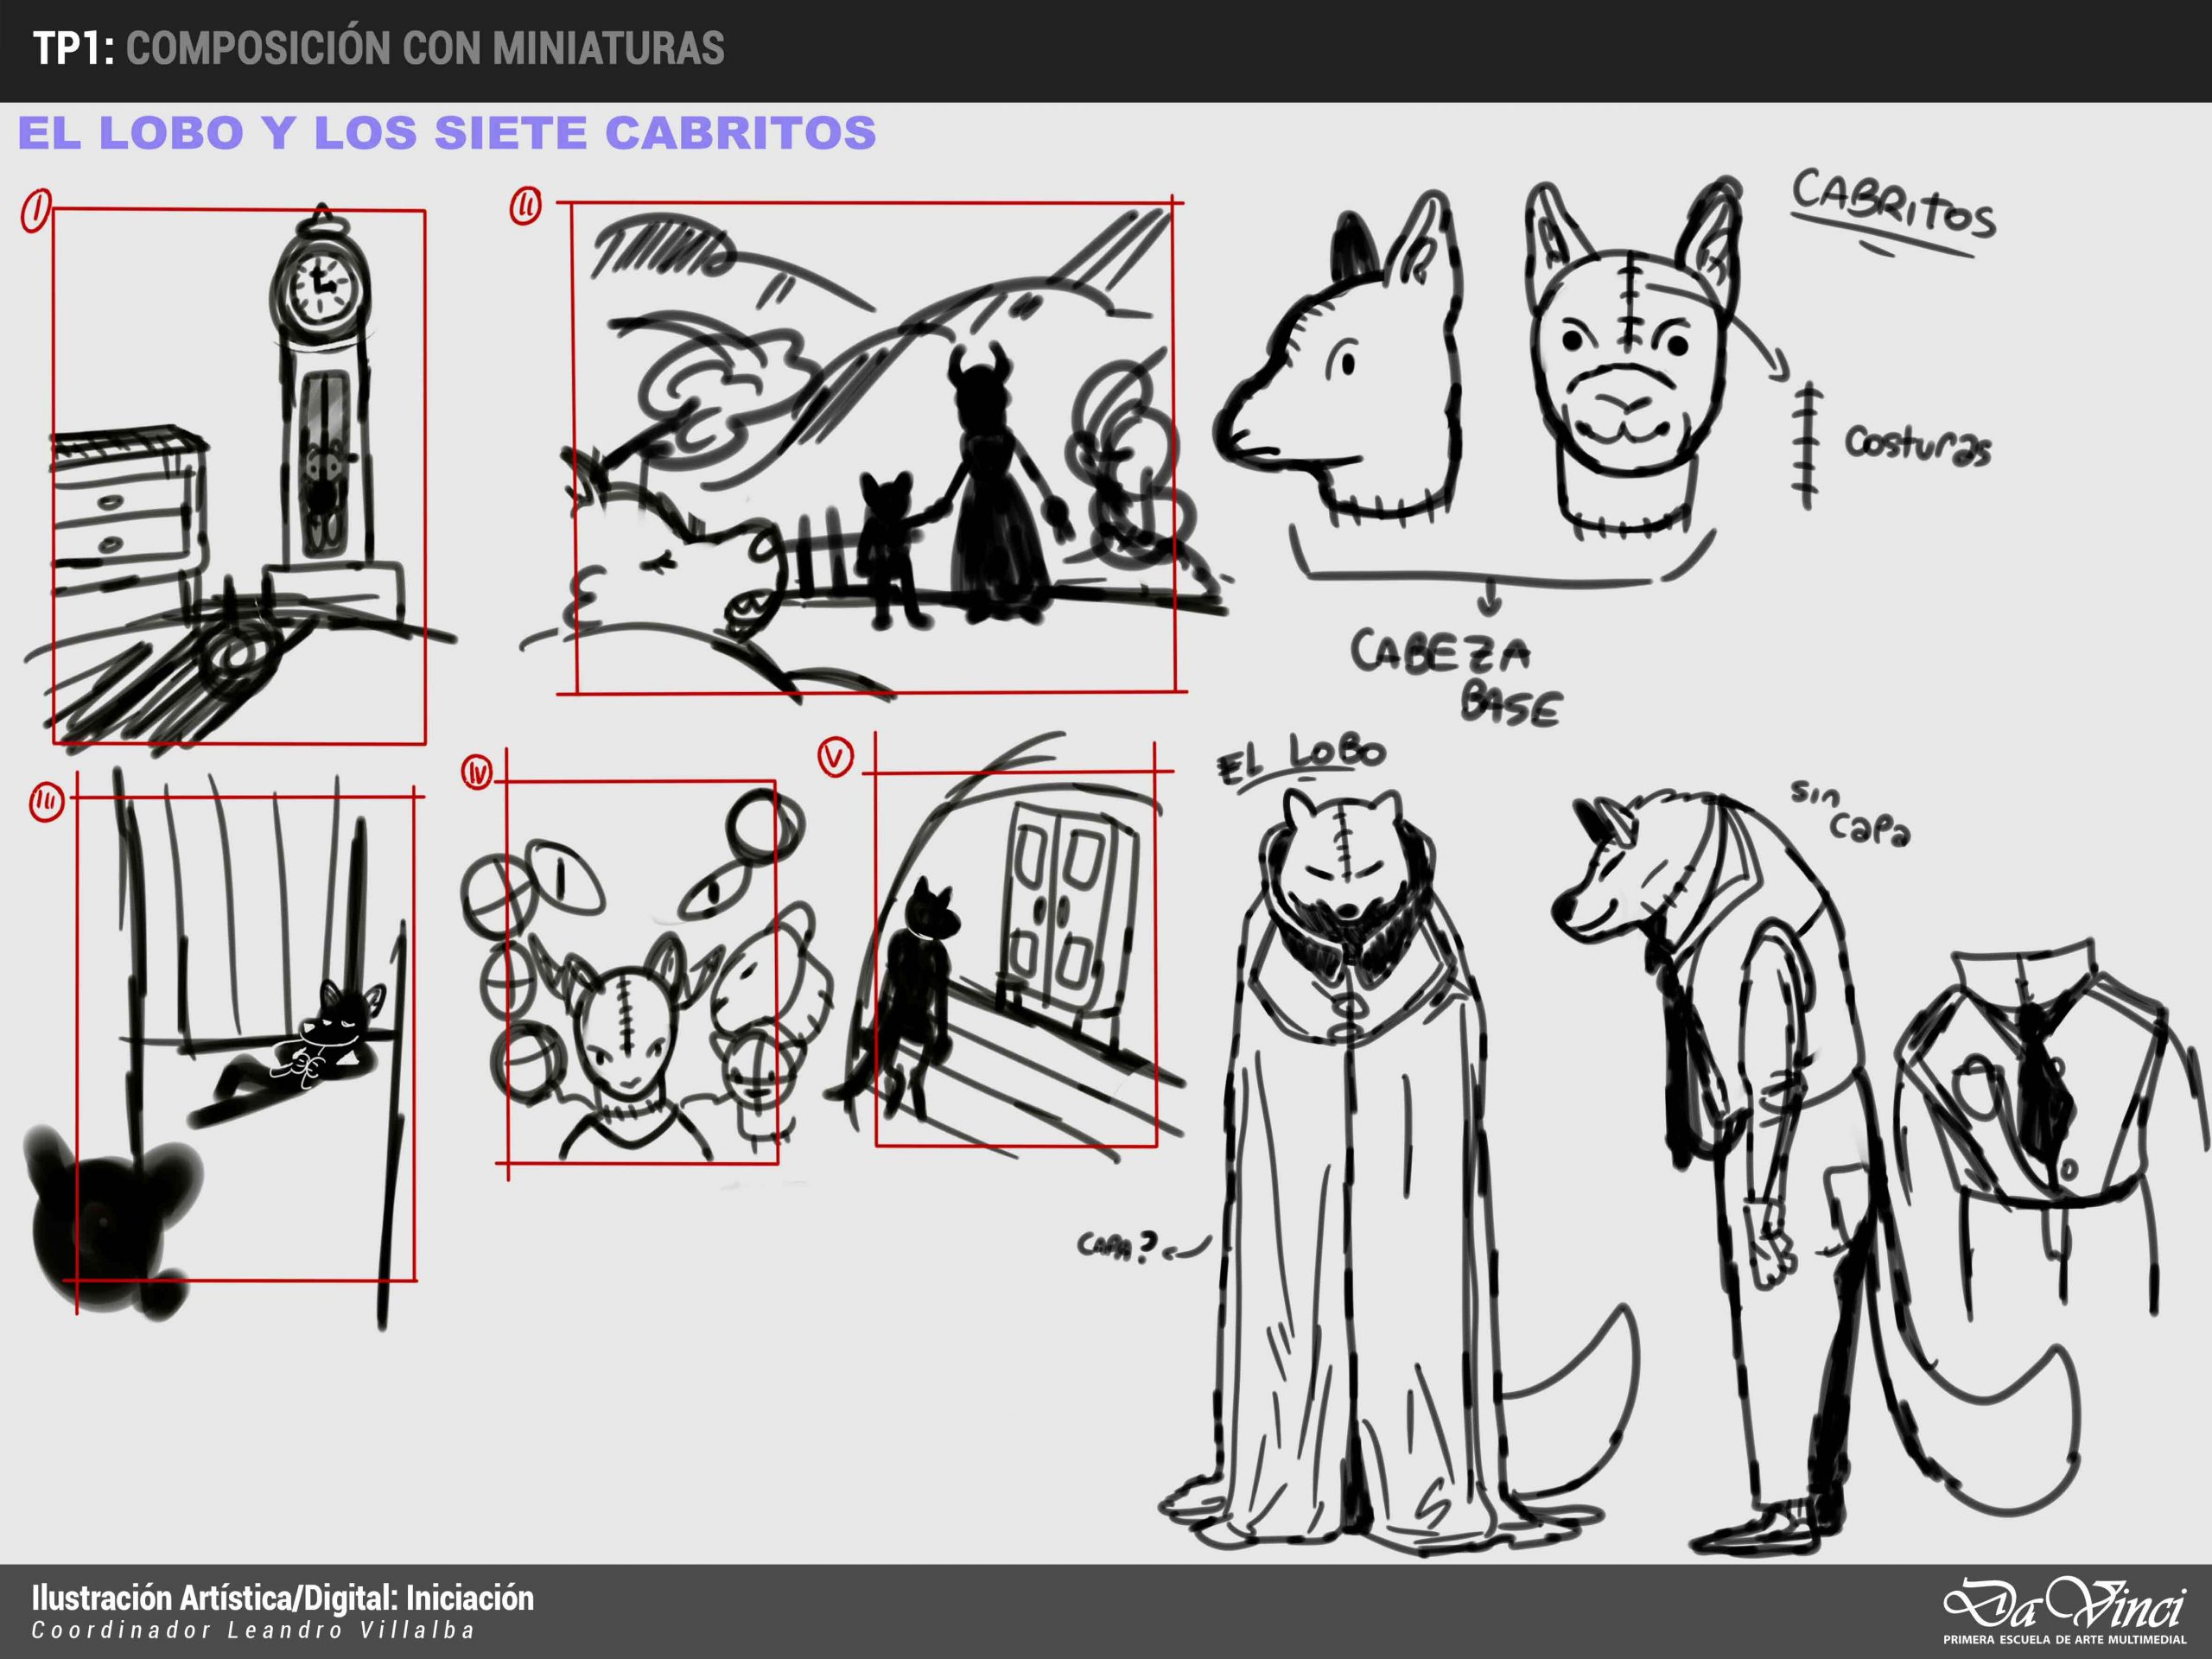Click the title EL LOBO Y LOS SIETE CABRITOS

447,133
